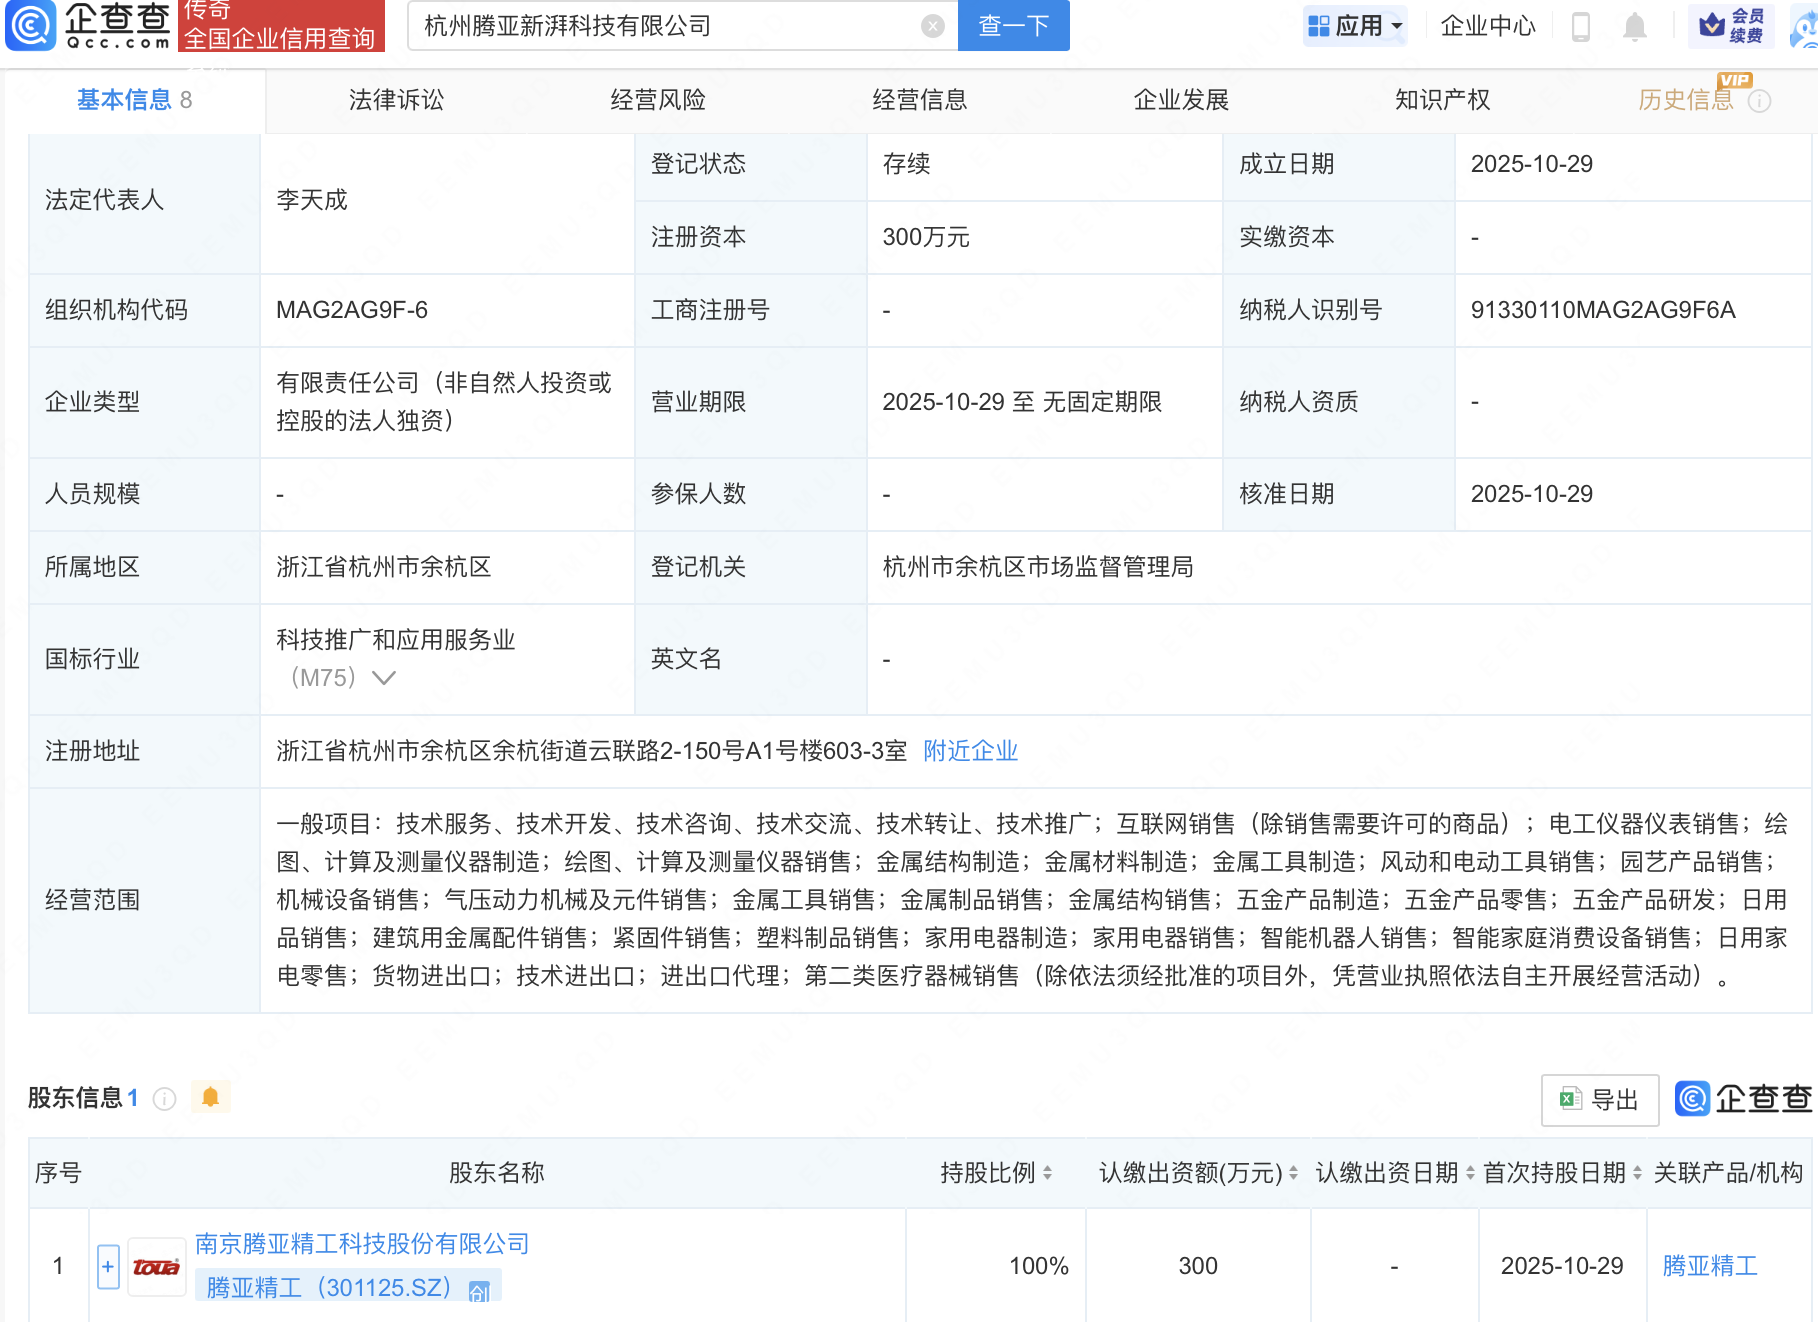The height and width of the screenshot is (1322, 1818).
Task: Open the 附近企业 link
Action: pyautogui.click(x=970, y=751)
